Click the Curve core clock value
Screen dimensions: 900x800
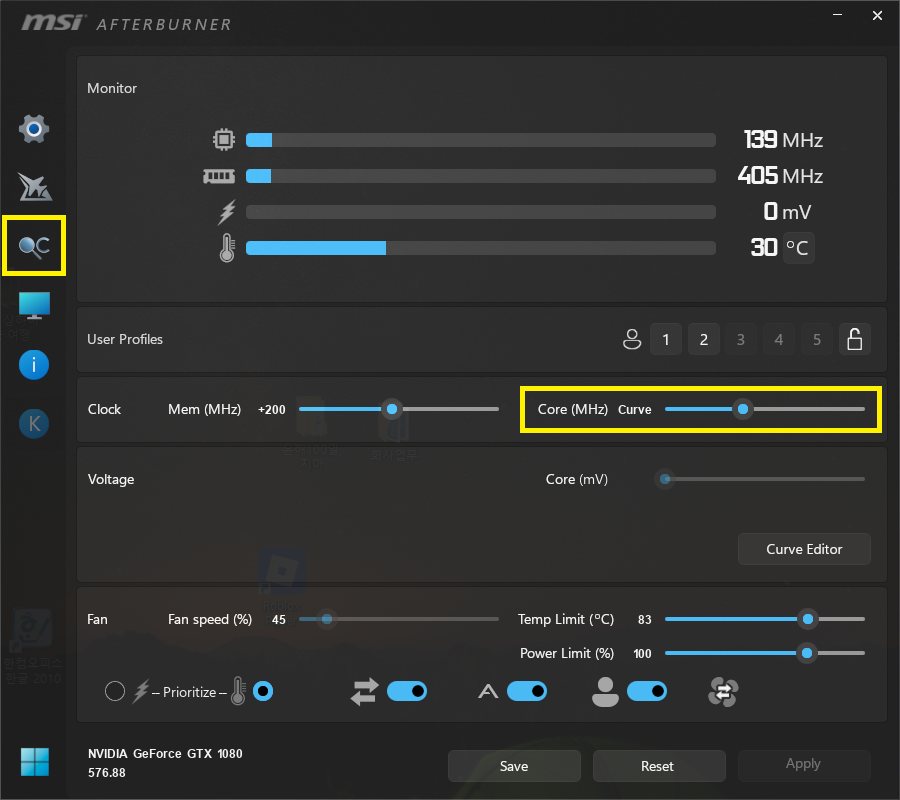pyautogui.click(x=635, y=410)
